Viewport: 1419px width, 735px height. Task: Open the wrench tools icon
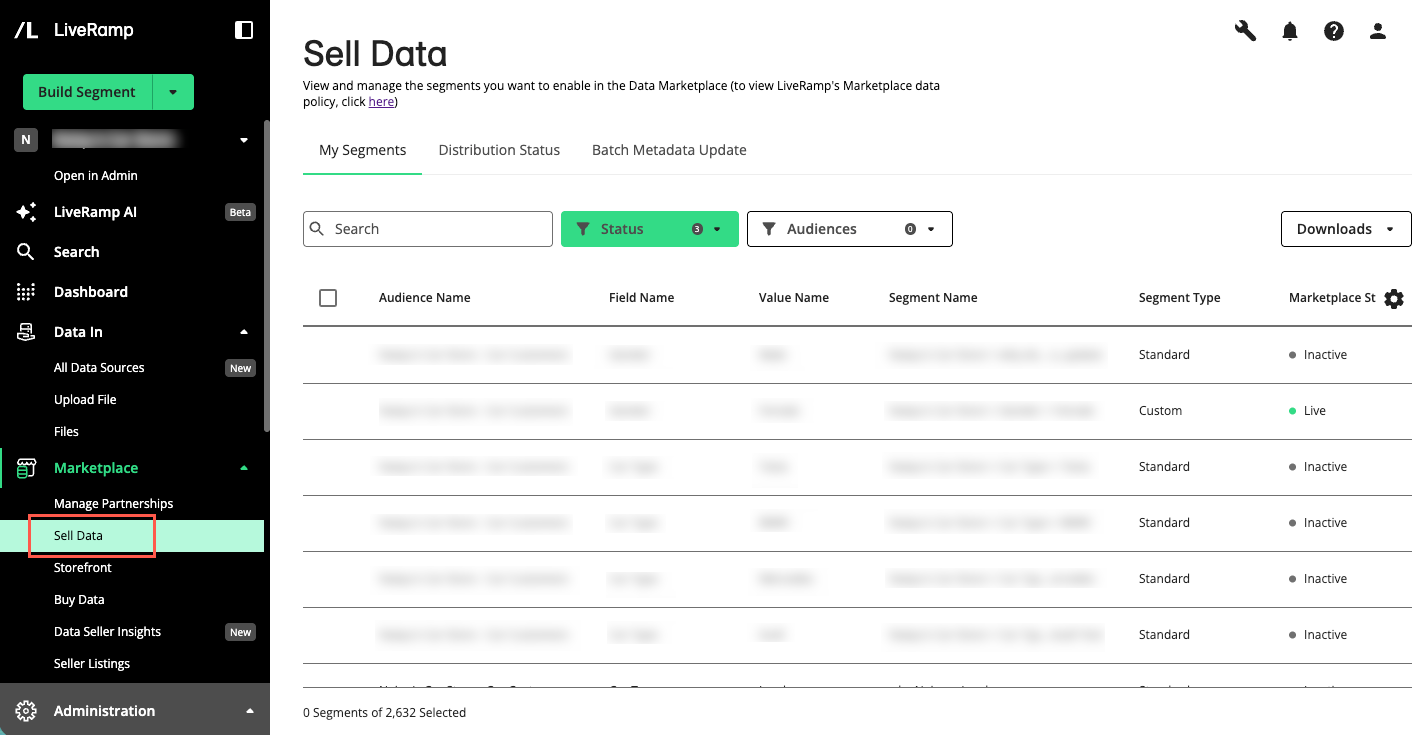(1245, 31)
